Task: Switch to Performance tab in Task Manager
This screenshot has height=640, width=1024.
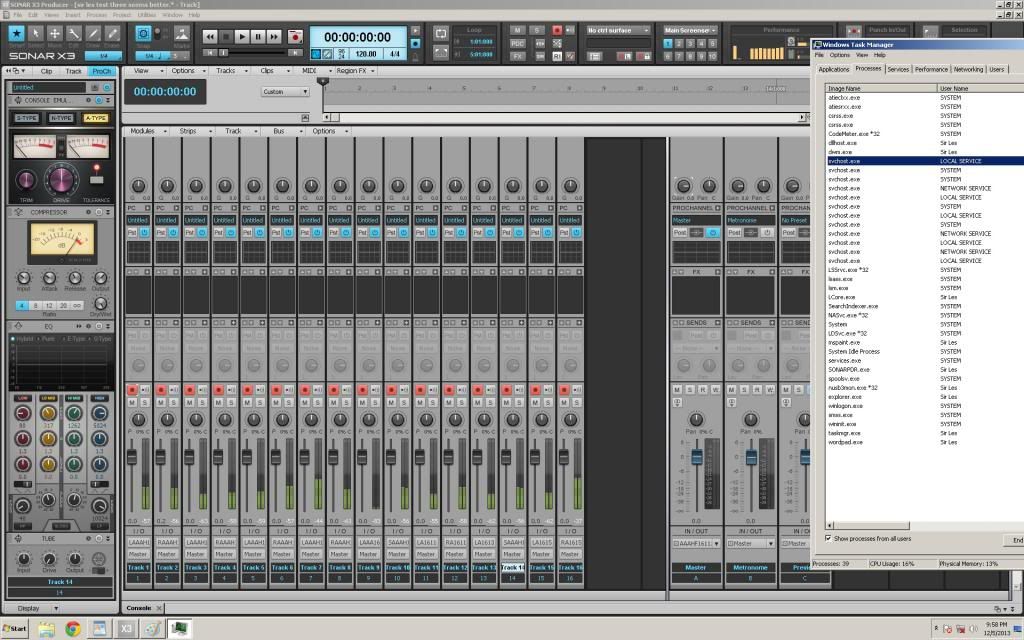Action: (x=931, y=69)
